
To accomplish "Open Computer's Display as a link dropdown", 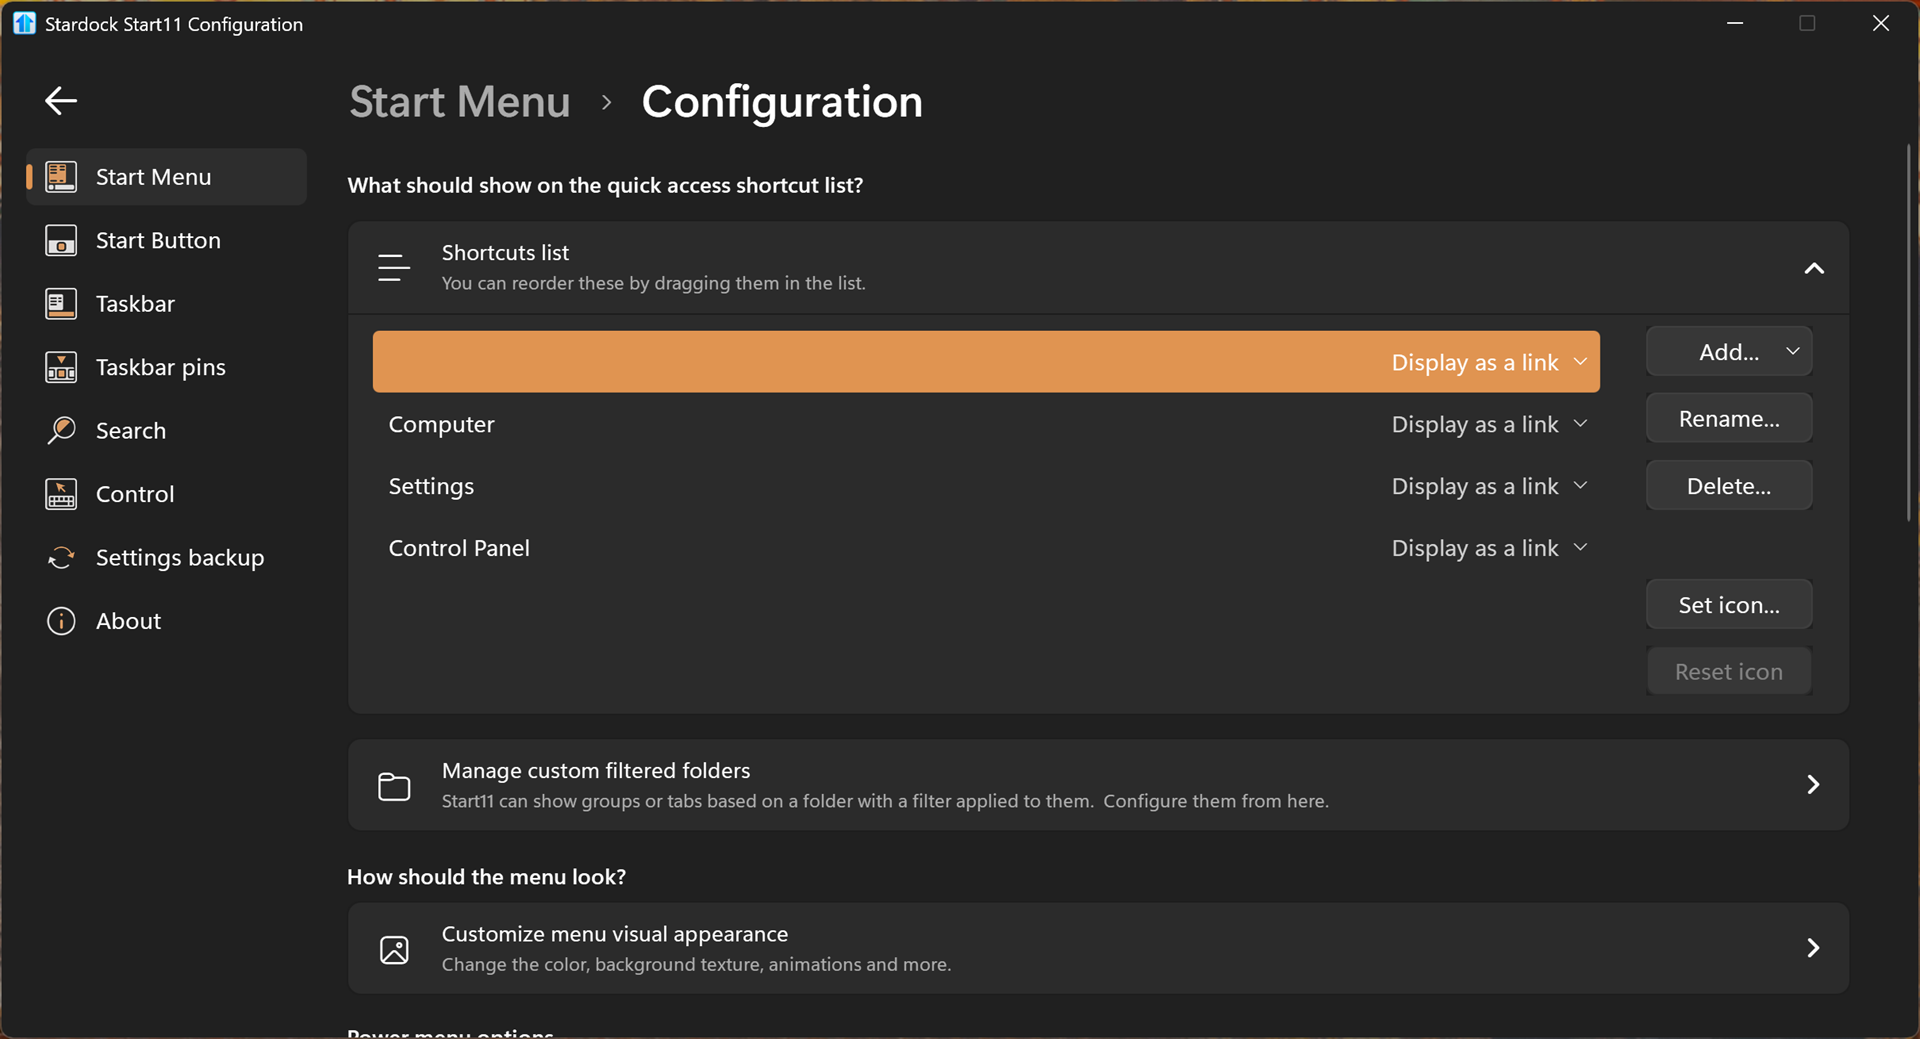I will coord(1488,425).
